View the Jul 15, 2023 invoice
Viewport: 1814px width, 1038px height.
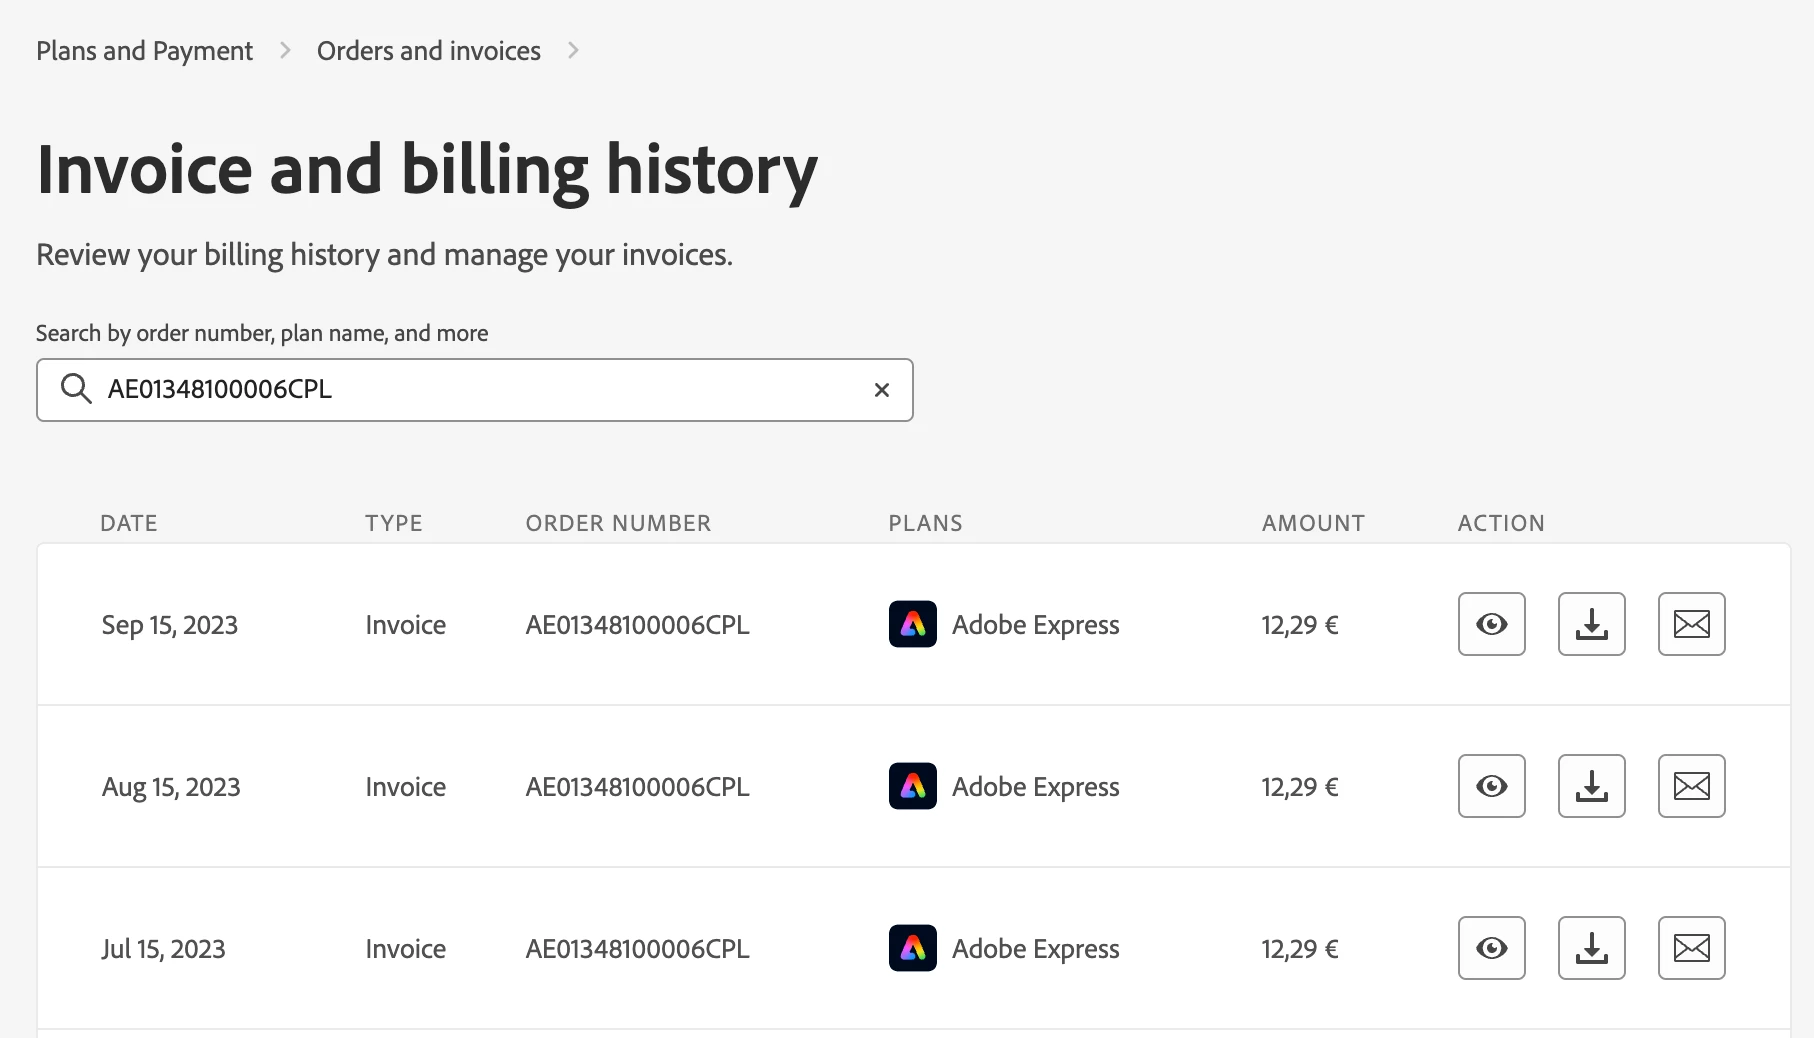click(x=1491, y=948)
